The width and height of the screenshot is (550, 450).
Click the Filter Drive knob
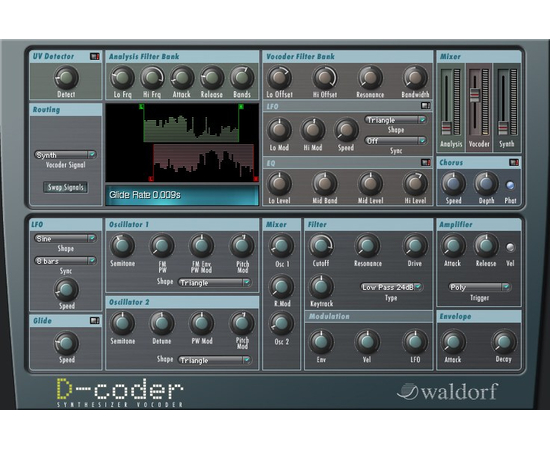(x=415, y=246)
